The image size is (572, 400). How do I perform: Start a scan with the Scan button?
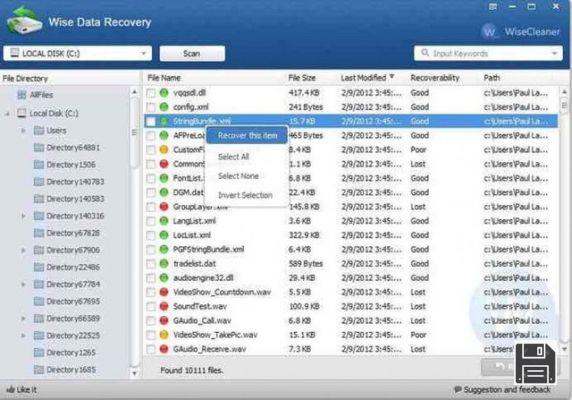click(x=192, y=54)
